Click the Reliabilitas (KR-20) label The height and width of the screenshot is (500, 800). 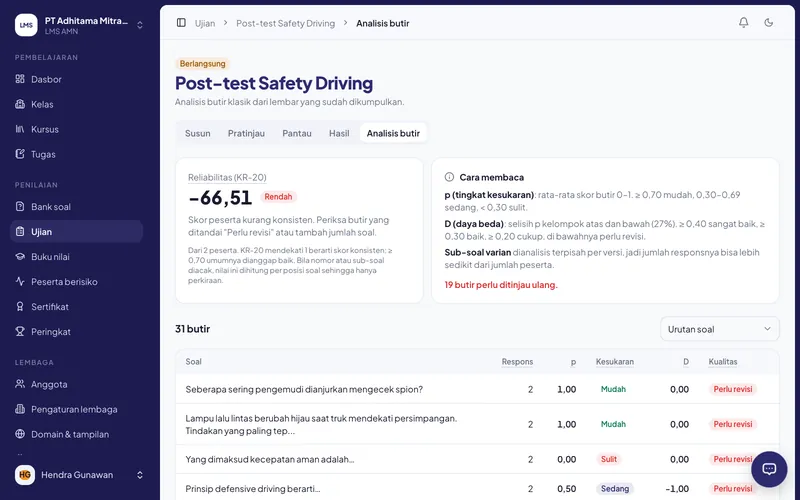pyautogui.click(x=227, y=177)
